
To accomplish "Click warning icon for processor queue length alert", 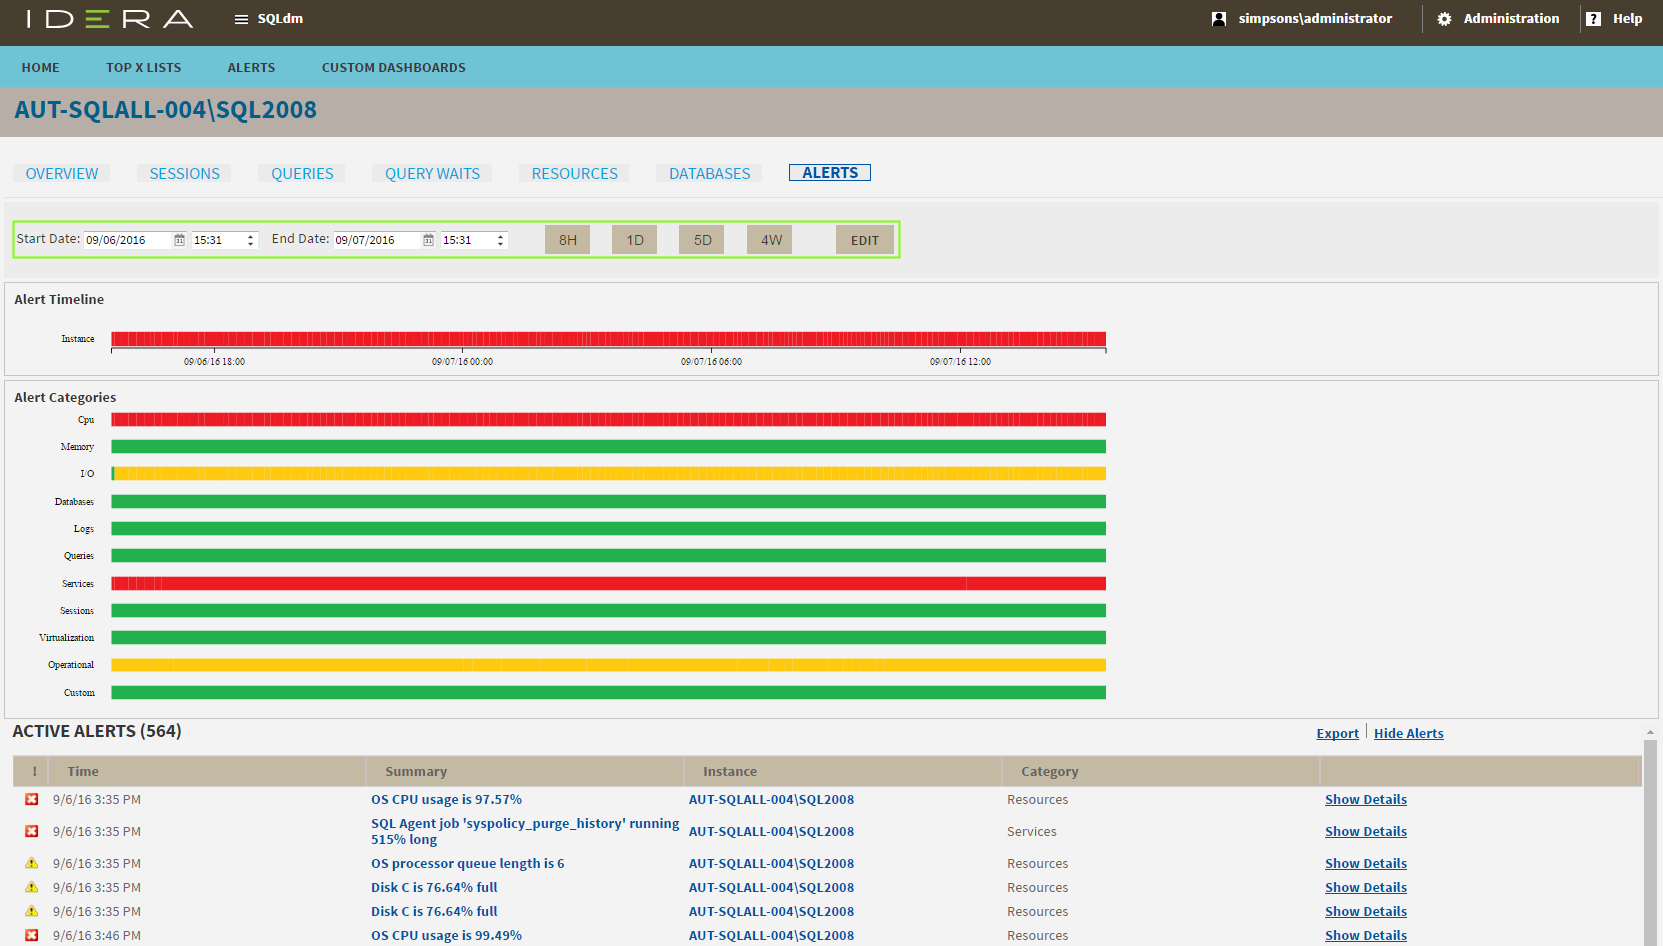I will tap(32, 863).
